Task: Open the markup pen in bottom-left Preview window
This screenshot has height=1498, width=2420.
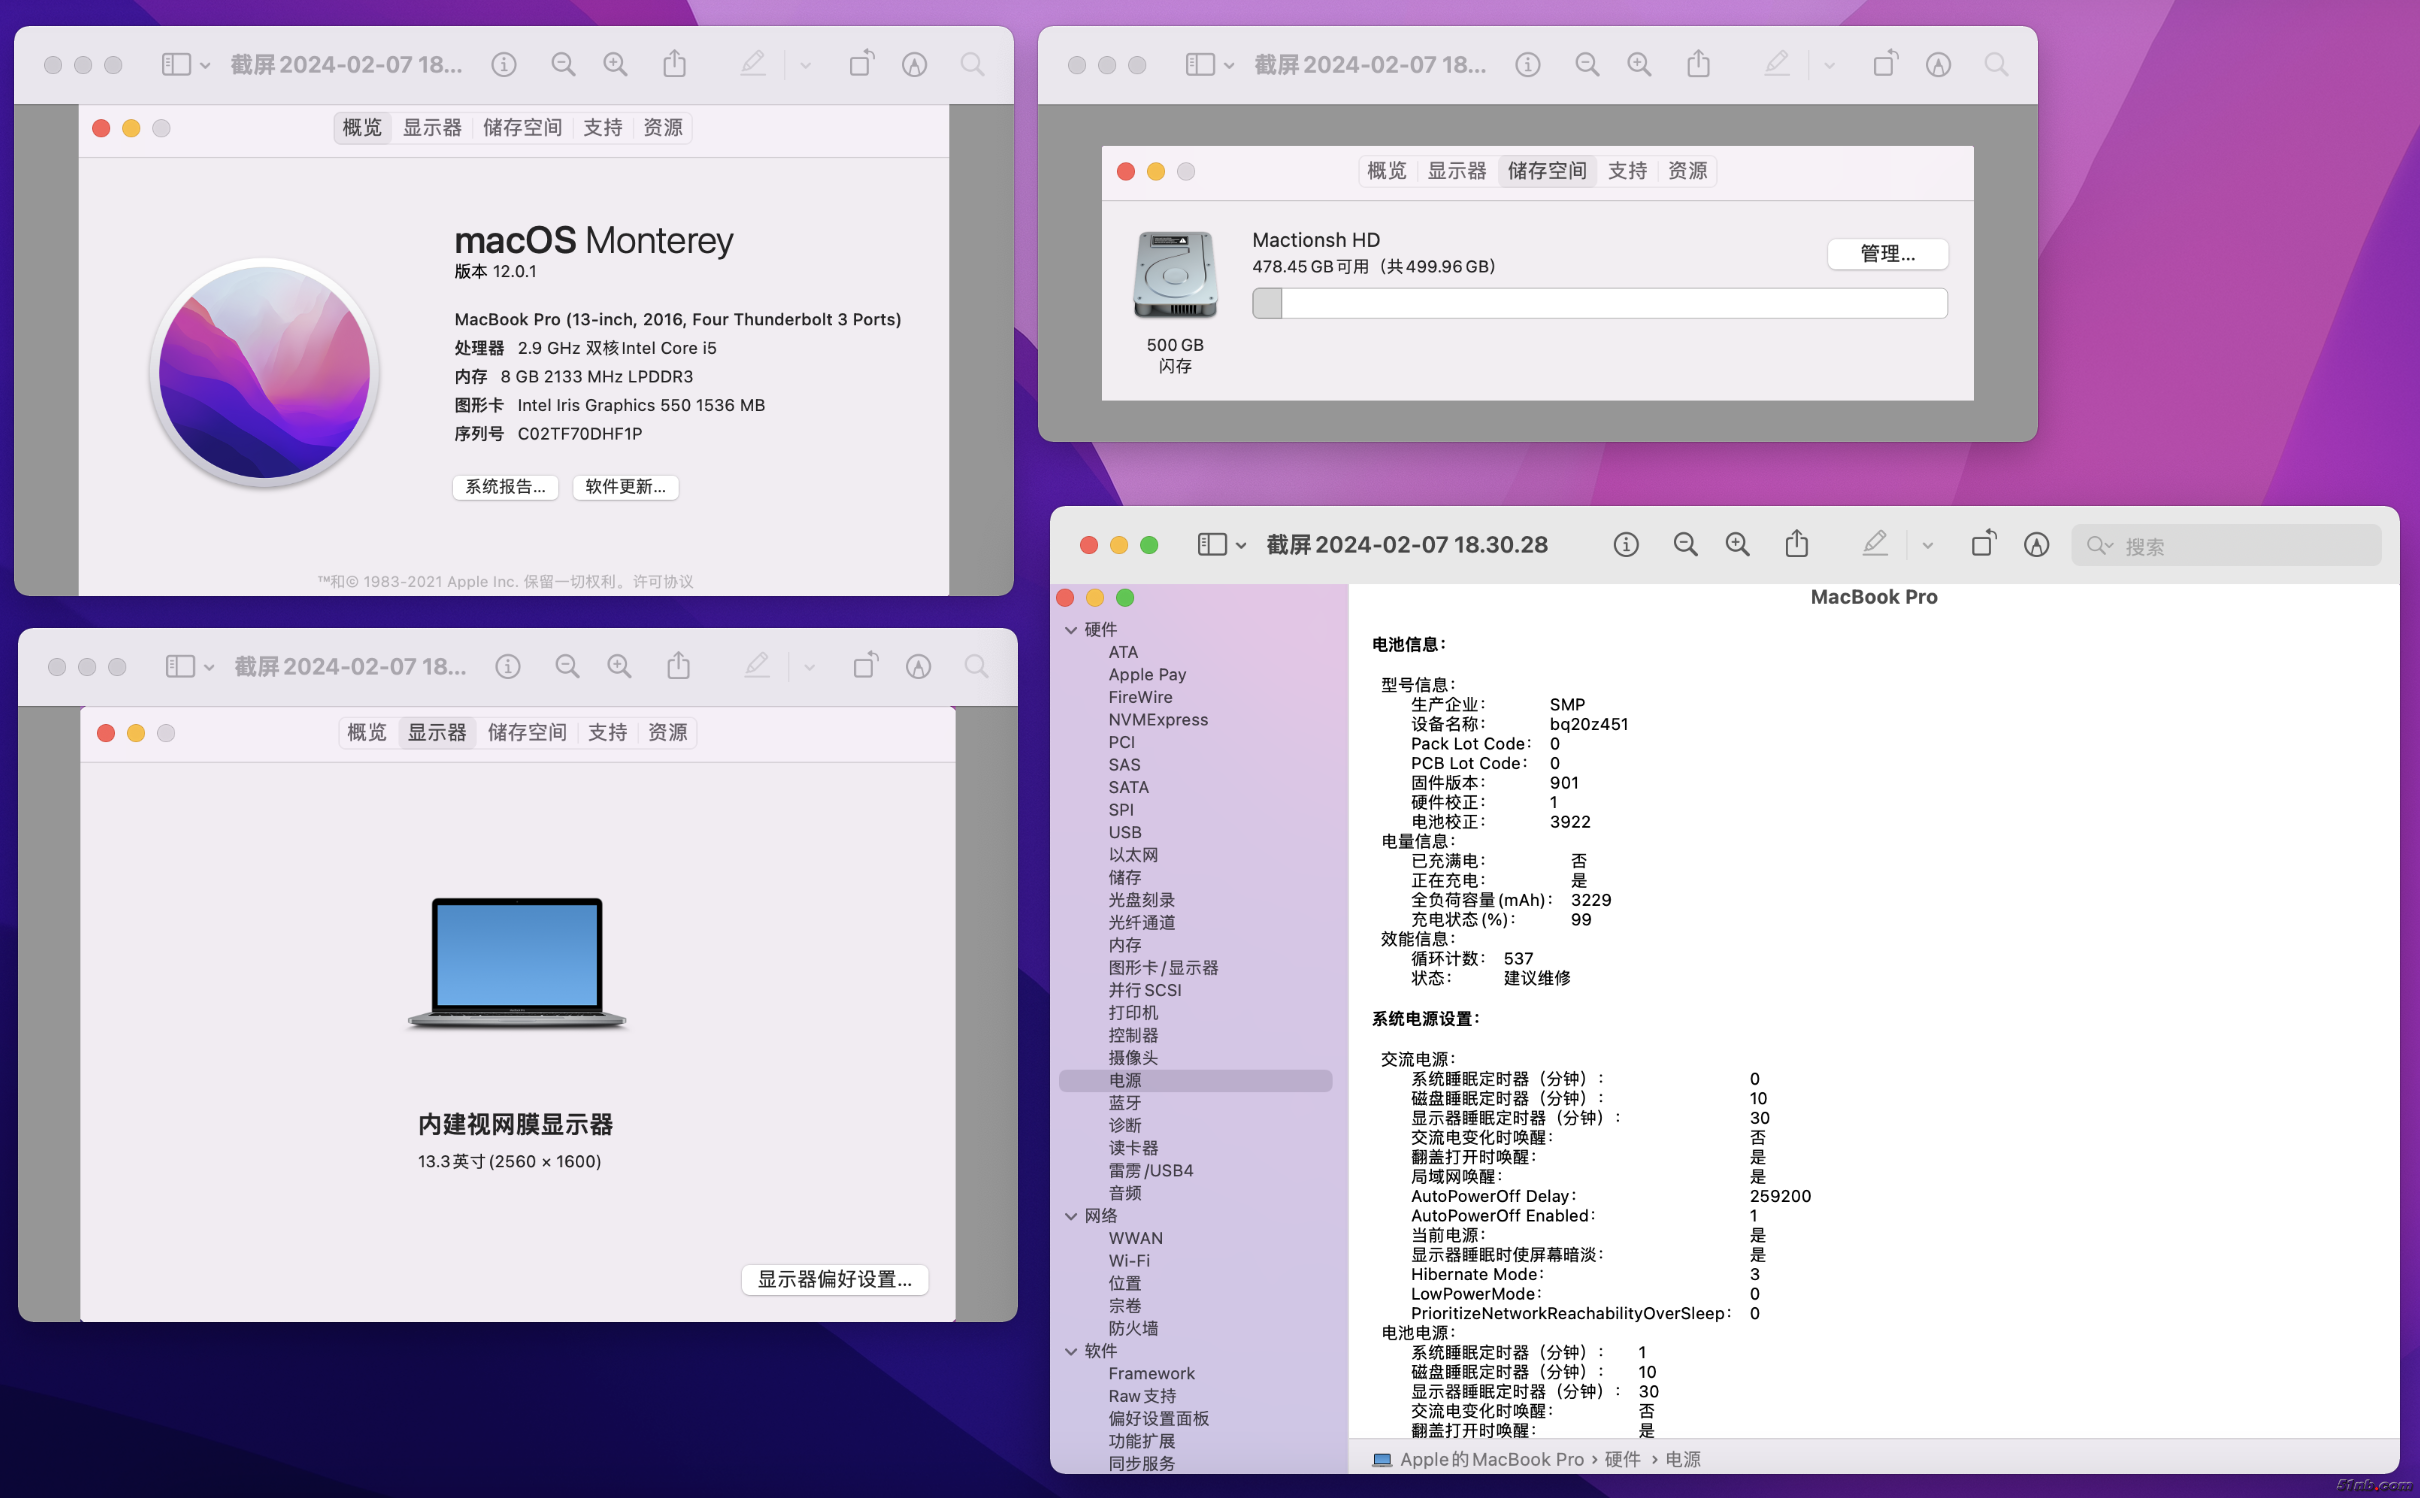Action: (757, 665)
